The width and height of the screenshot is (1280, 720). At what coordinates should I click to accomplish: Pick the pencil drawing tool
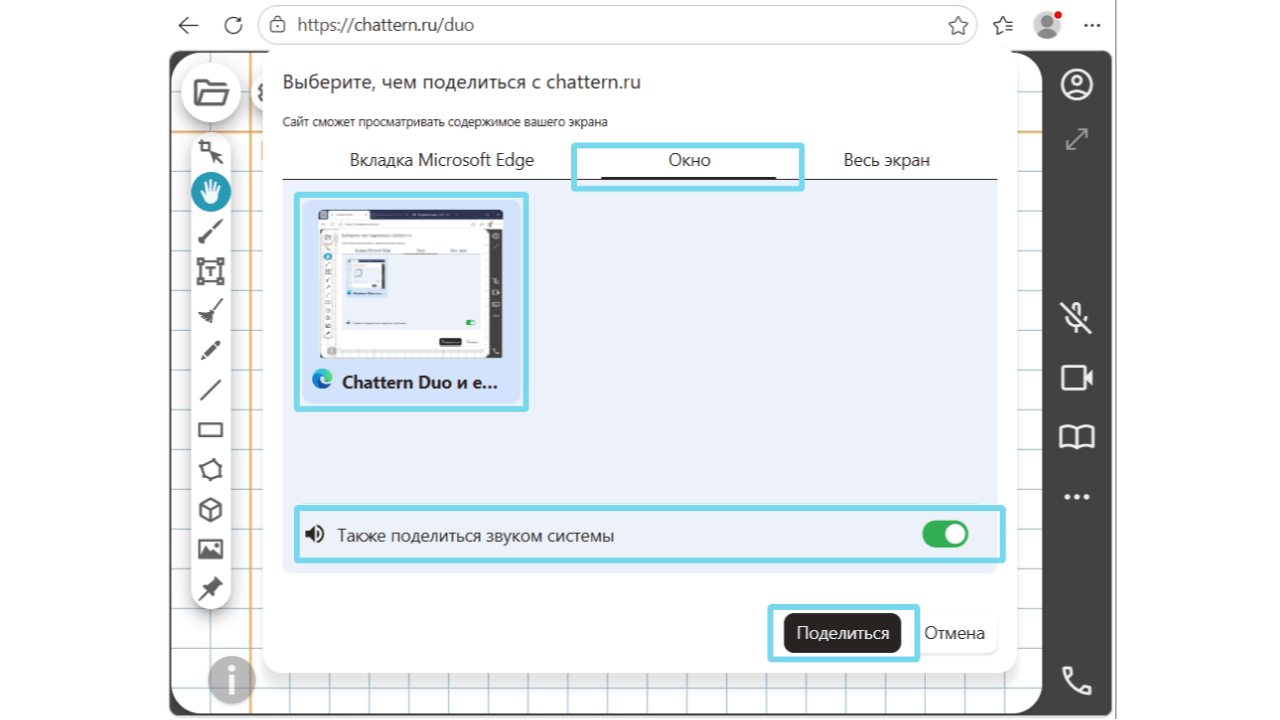(211, 350)
